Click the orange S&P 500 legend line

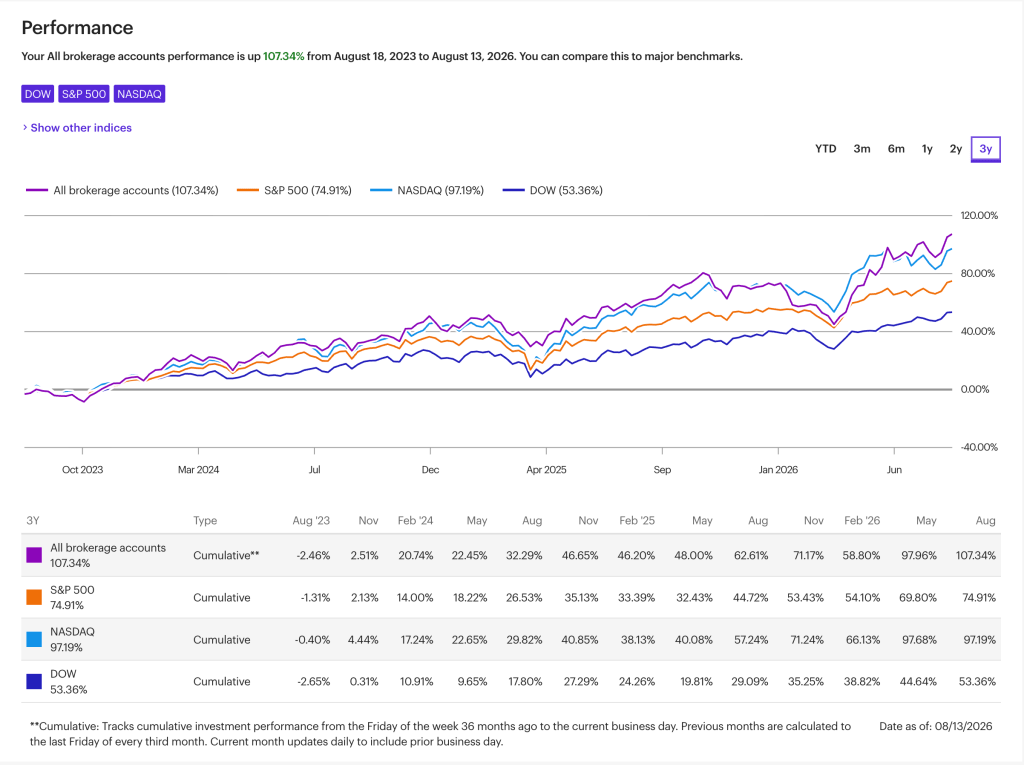(x=248, y=190)
